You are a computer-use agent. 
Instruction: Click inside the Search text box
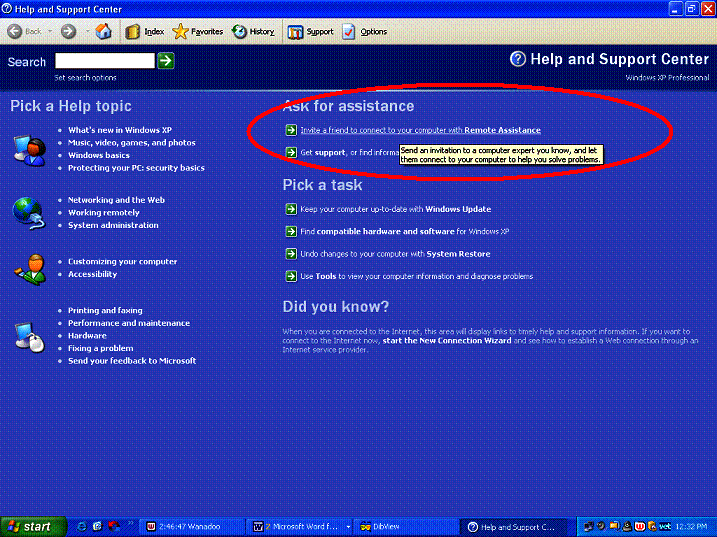104,61
